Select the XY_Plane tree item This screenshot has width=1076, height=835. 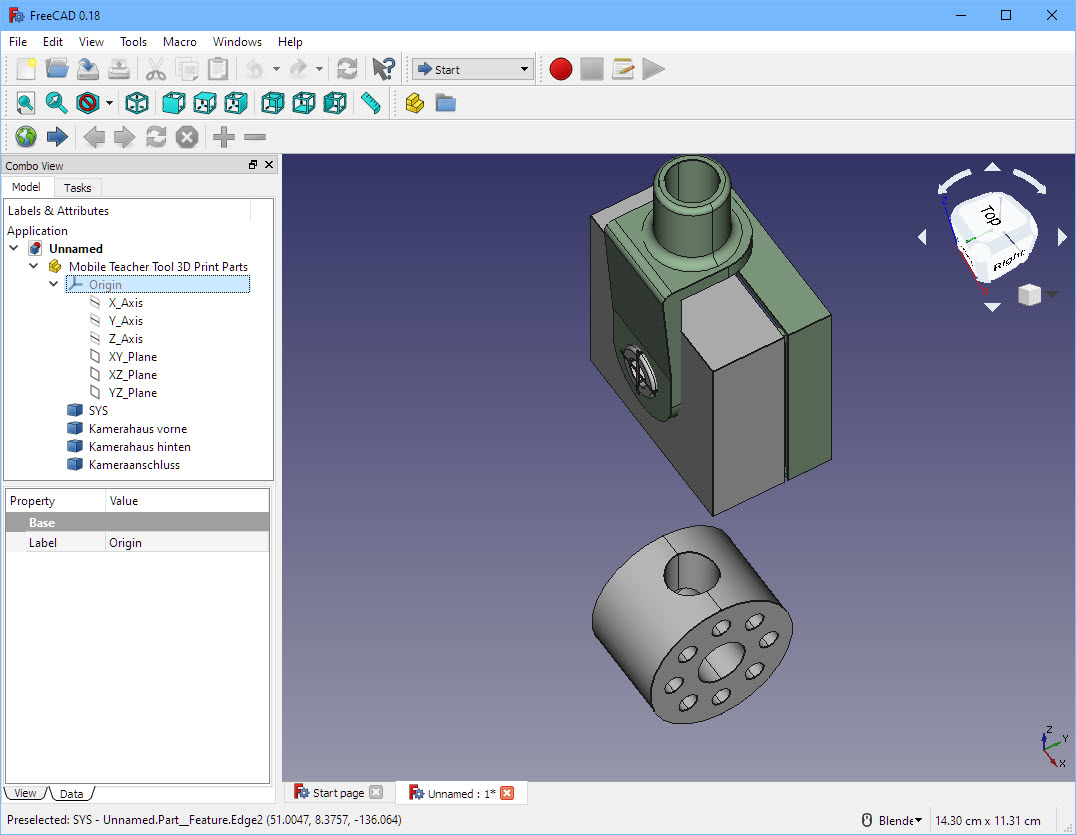click(x=132, y=357)
